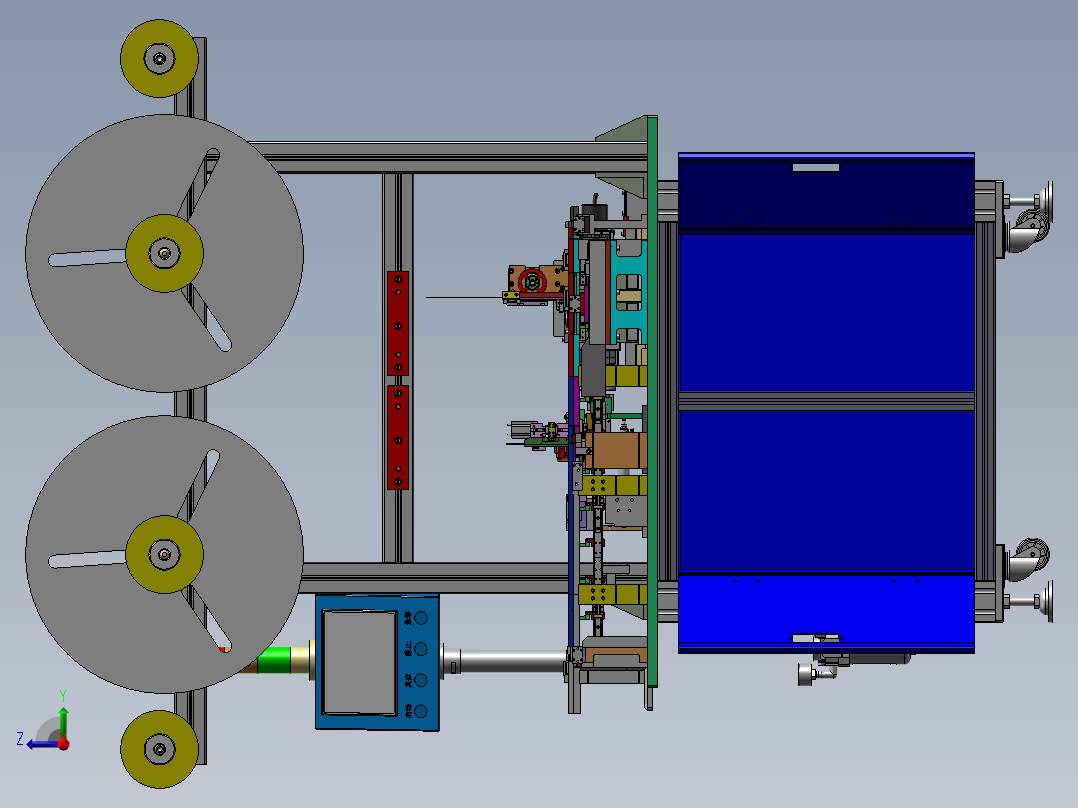Click the gray touchscreen on the blue control panel
This screenshot has width=1078, height=808.
pos(360,662)
